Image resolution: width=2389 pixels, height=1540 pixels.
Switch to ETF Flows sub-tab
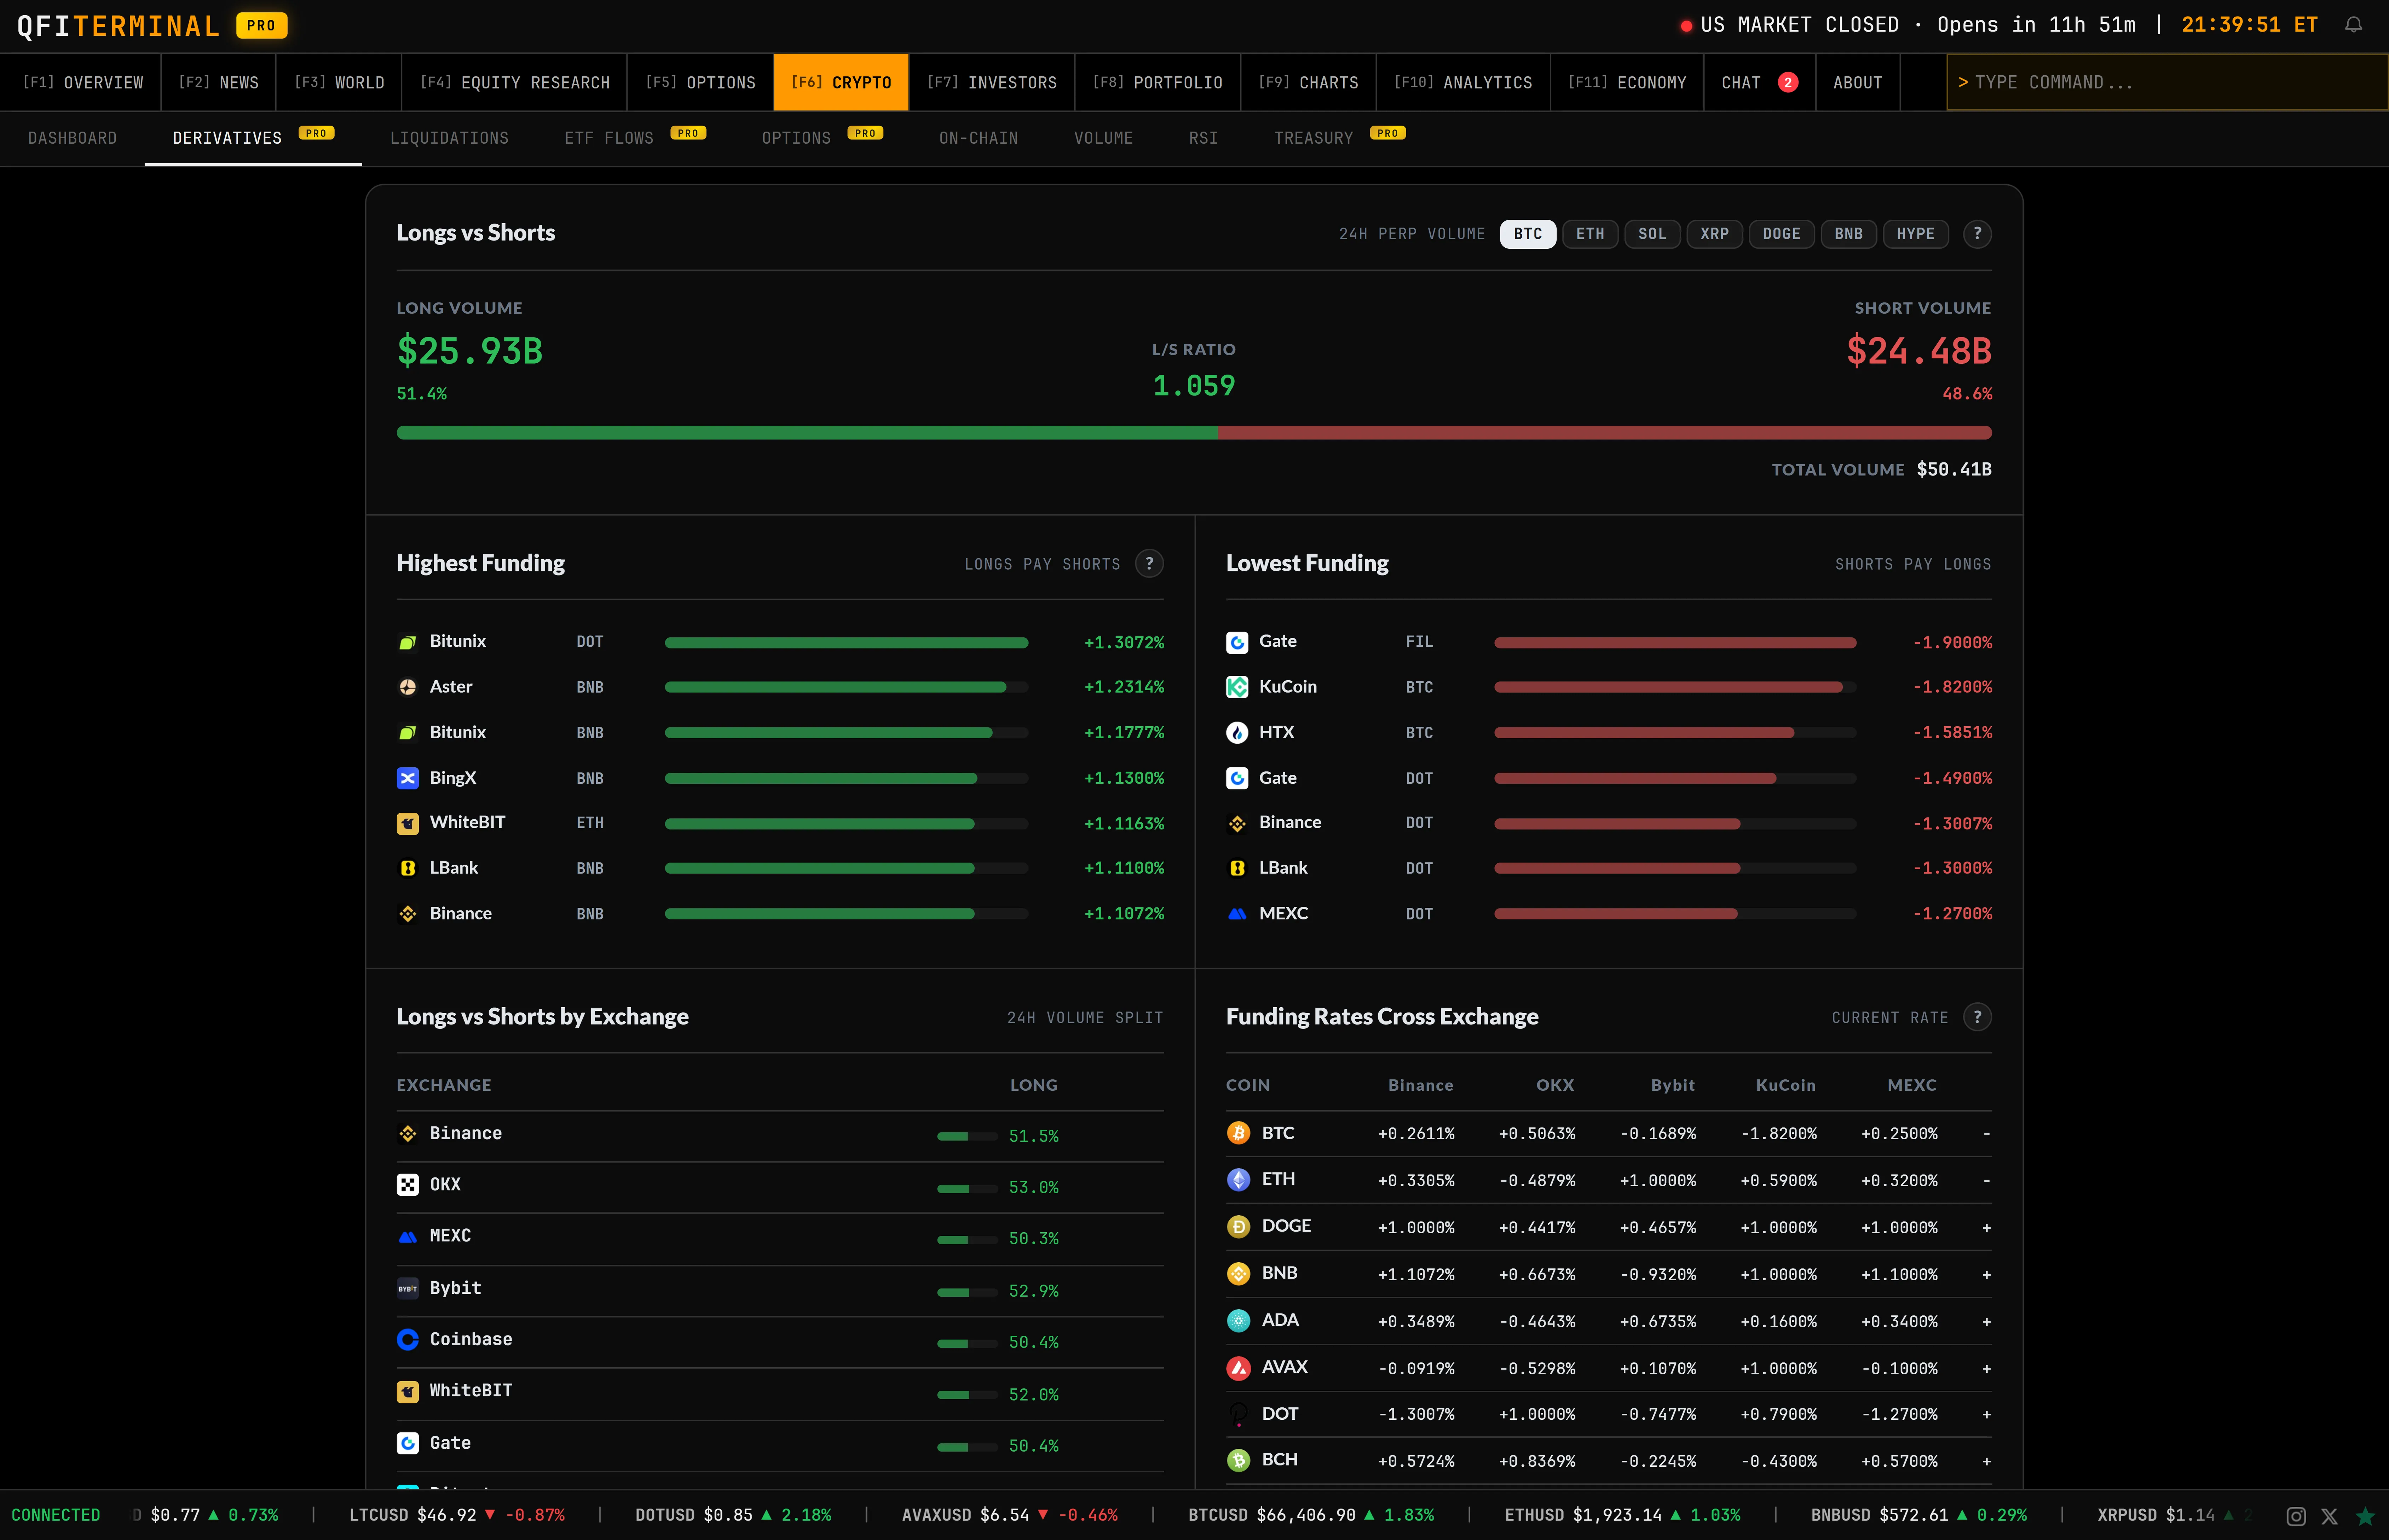pyautogui.click(x=635, y=138)
